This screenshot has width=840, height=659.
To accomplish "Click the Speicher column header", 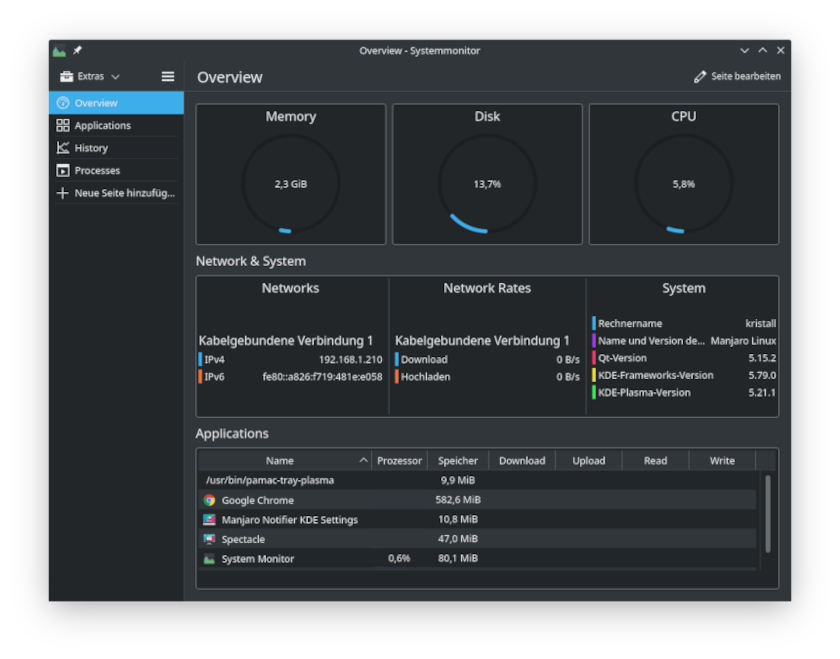I will (x=458, y=461).
